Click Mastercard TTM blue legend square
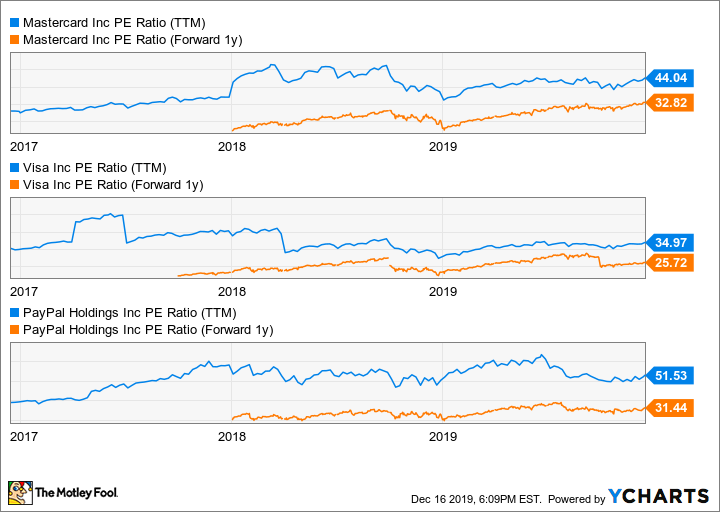720x512 pixels. (x=14, y=22)
